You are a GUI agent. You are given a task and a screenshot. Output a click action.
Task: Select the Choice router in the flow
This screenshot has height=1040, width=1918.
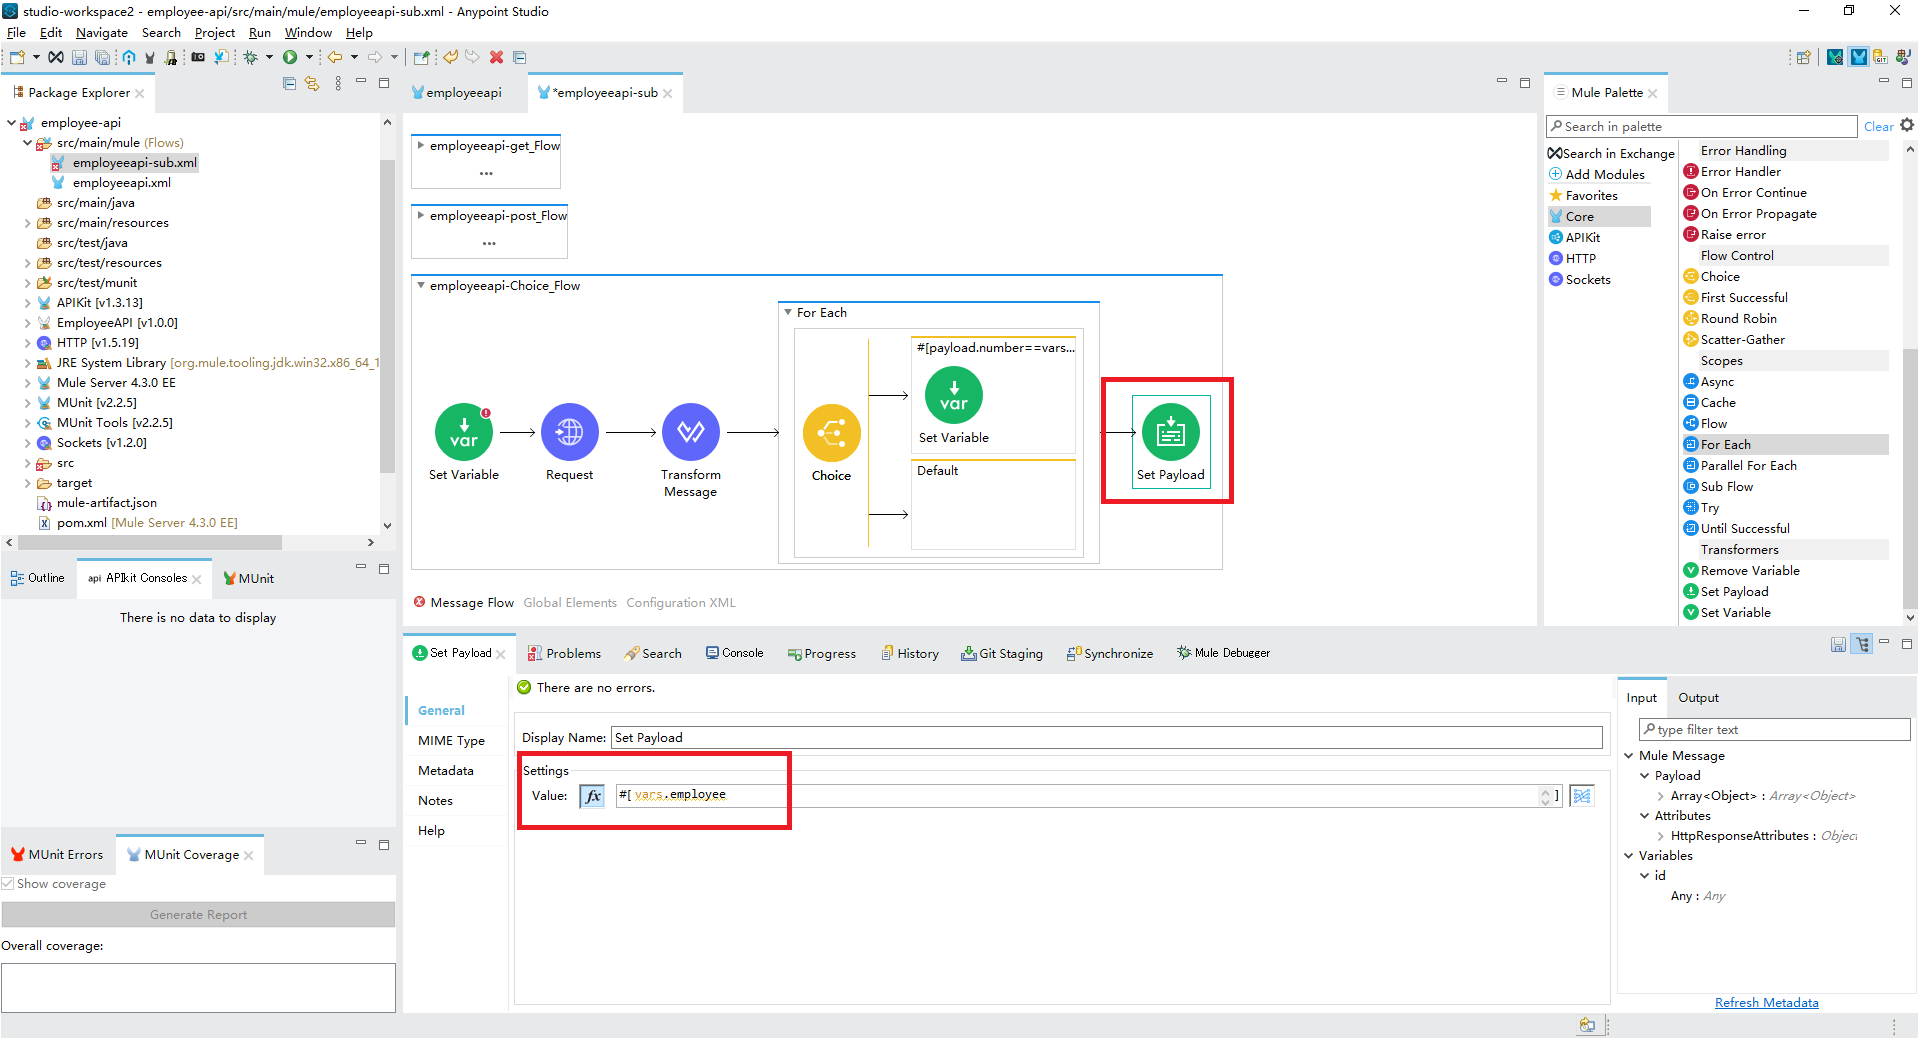(831, 433)
